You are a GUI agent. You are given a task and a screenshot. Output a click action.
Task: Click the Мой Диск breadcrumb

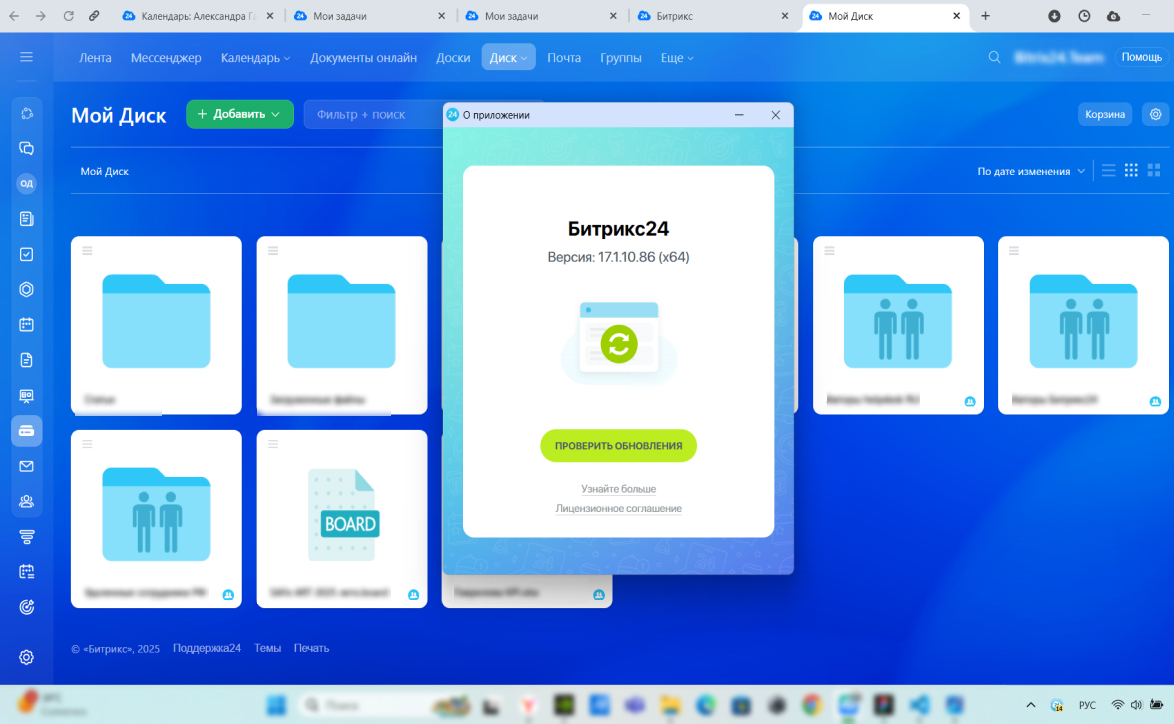[x=105, y=171]
